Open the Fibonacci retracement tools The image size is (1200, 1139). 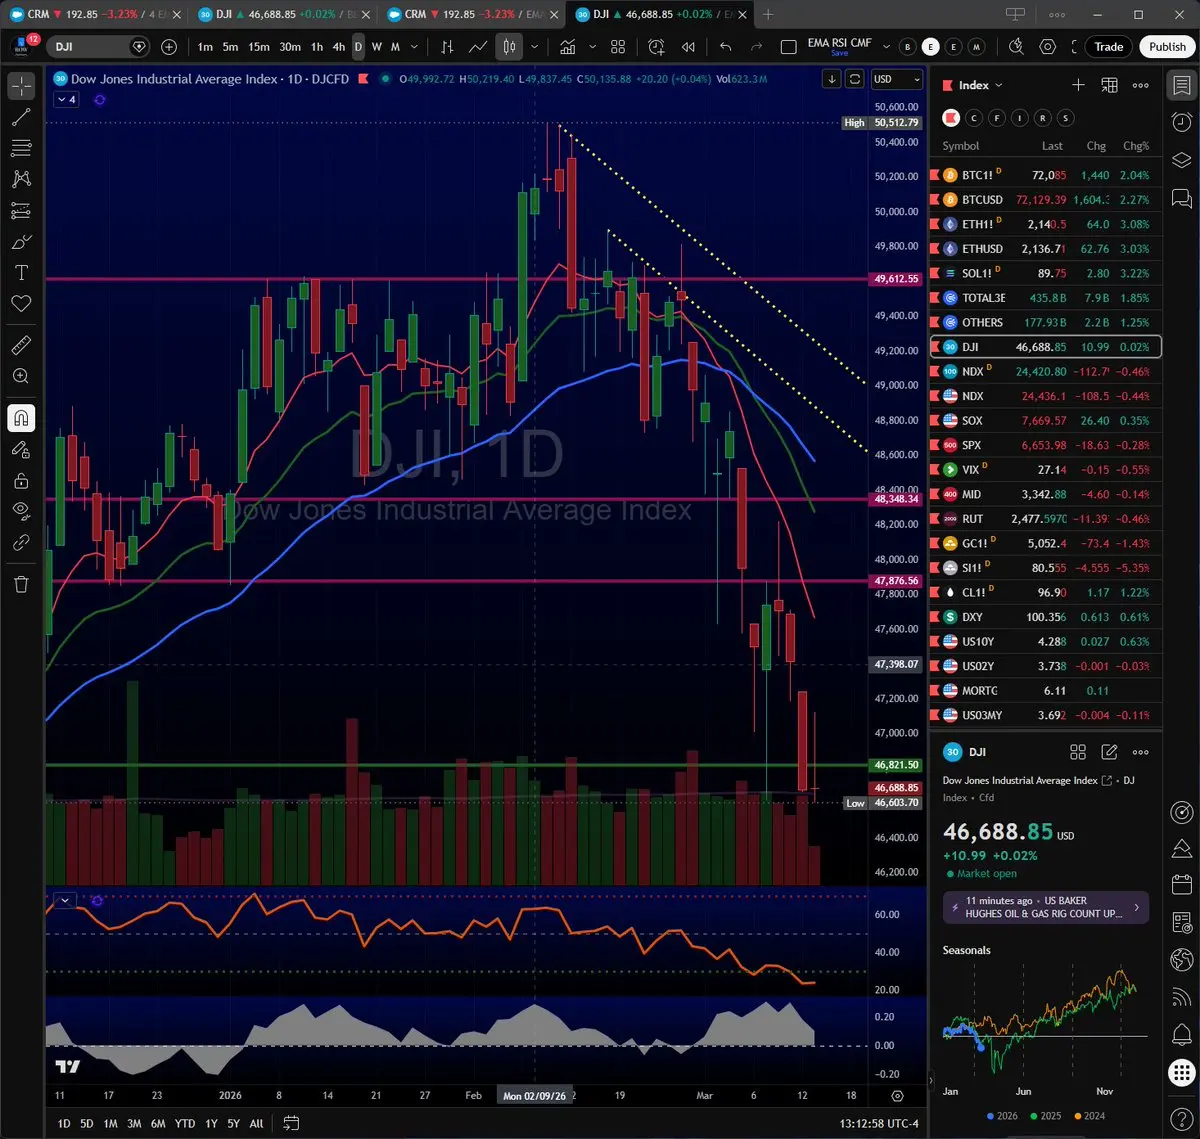pos(21,148)
